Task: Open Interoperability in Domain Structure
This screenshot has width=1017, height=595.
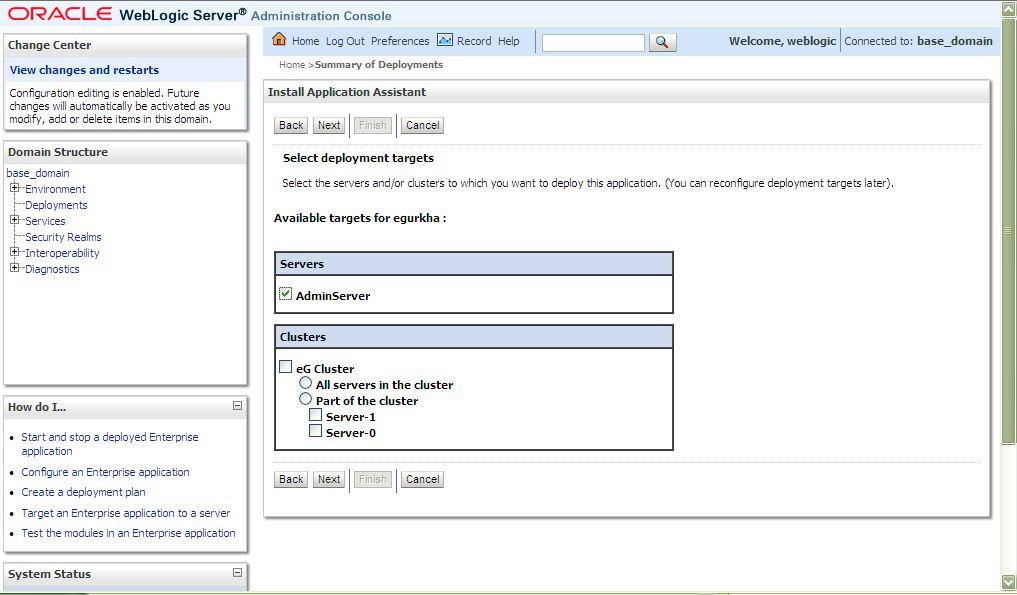Action: 62,253
